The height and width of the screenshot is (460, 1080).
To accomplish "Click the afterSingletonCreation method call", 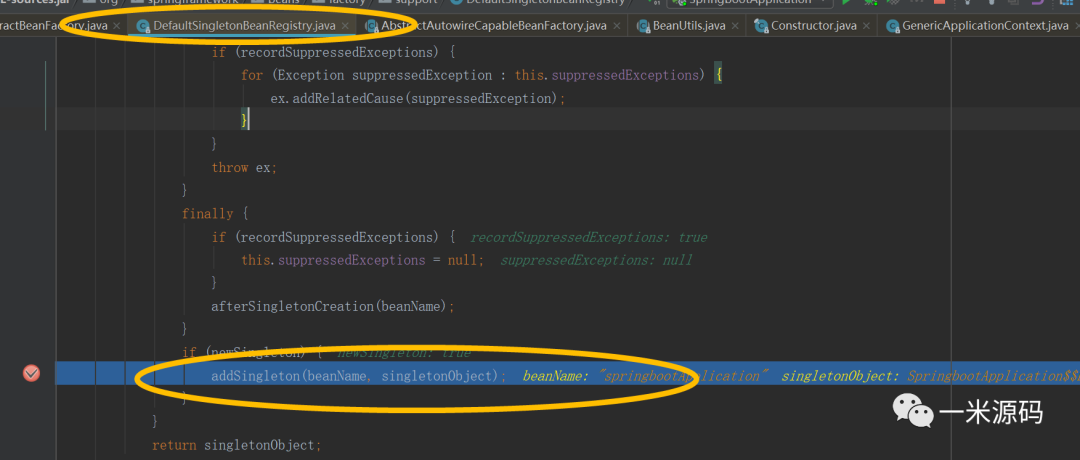I will [x=290, y=306].
